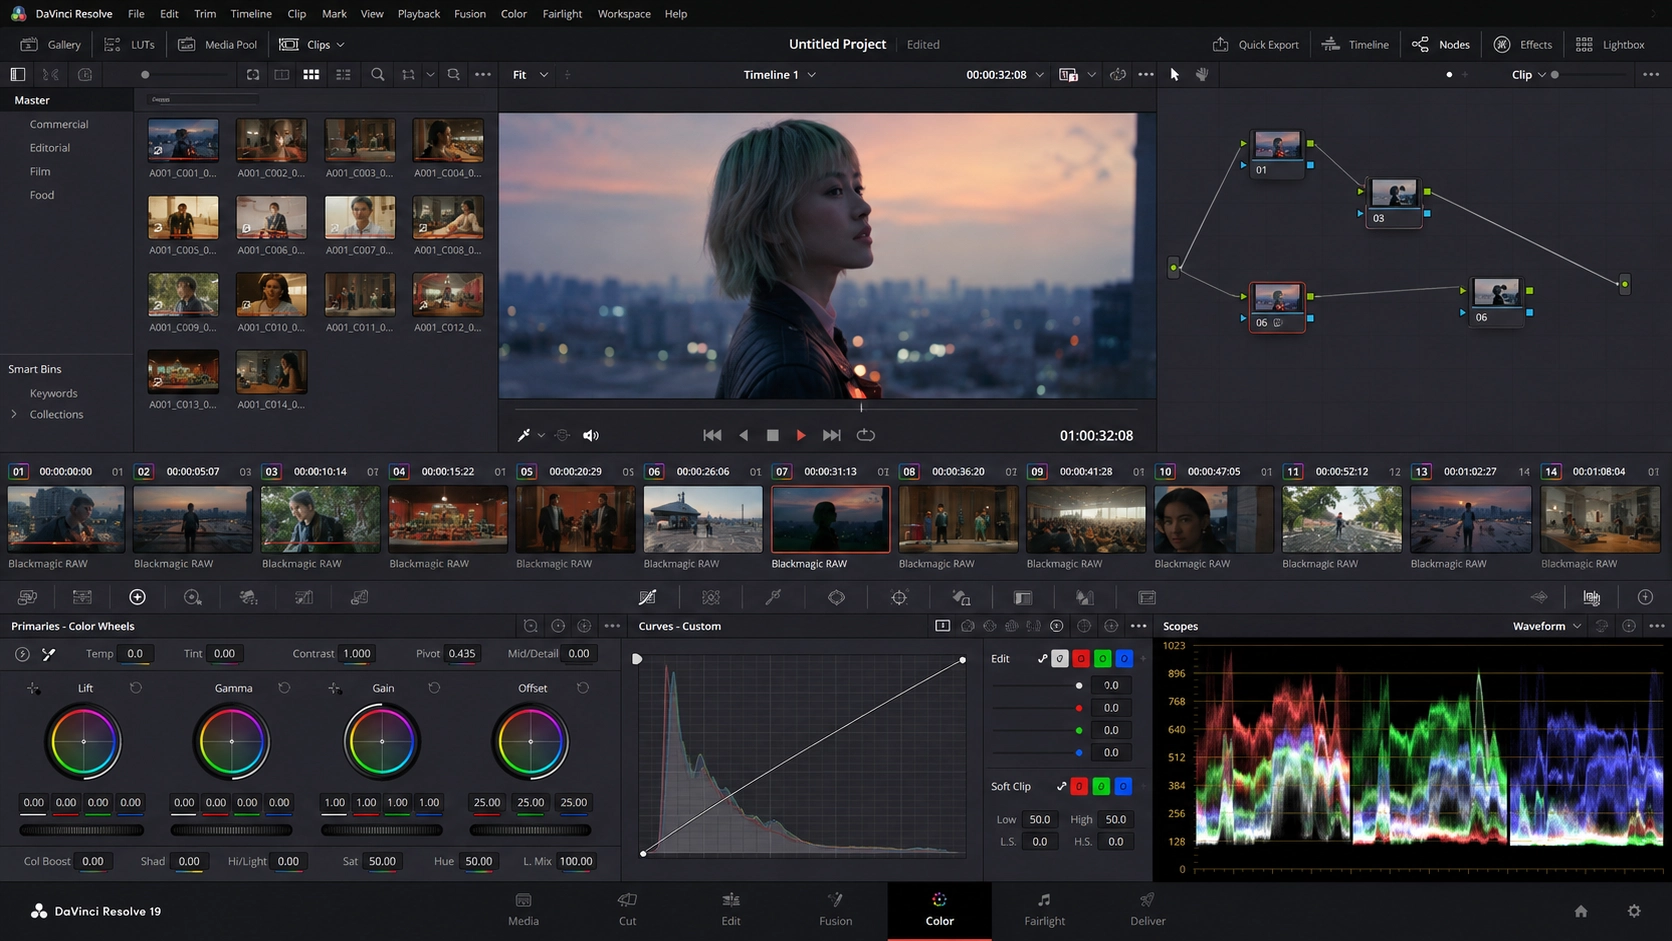Click the Gamma master wheel slider

231,830
